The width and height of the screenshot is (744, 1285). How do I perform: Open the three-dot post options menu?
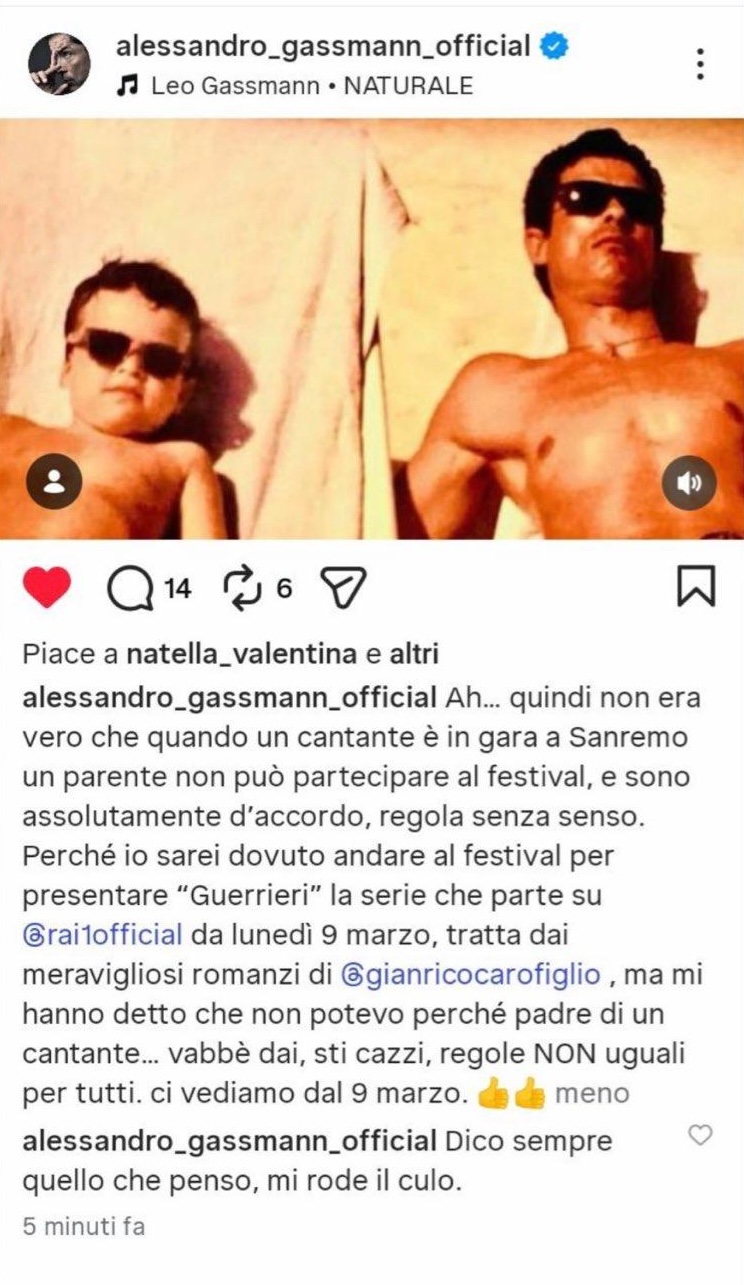click(700, 63)
